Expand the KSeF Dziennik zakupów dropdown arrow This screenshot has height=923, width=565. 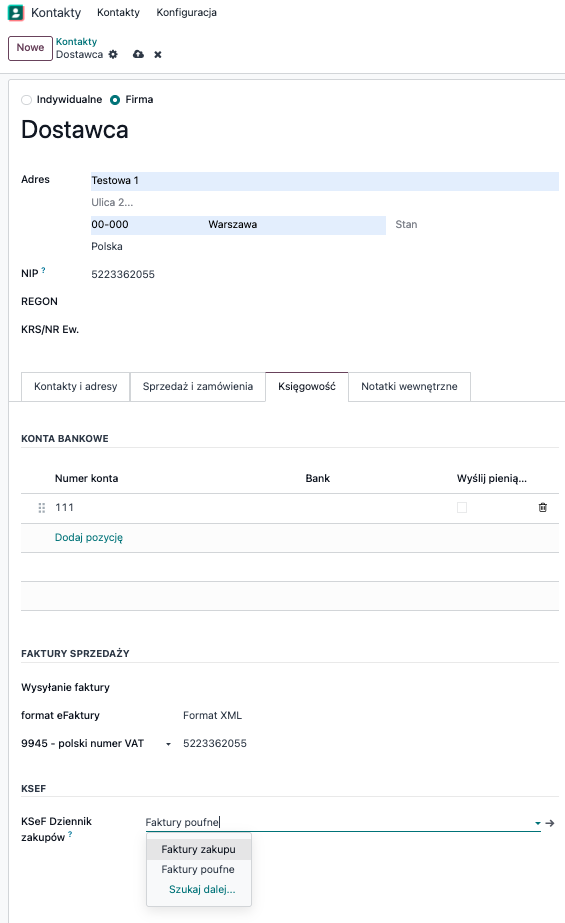pyautogui.click(x=537, y=823)
